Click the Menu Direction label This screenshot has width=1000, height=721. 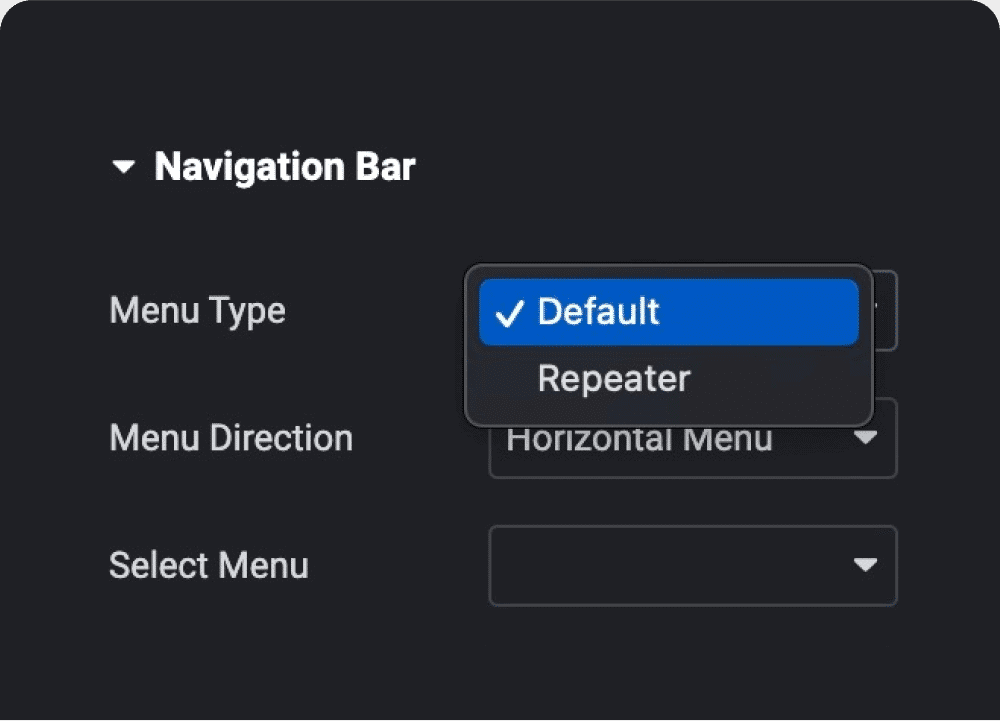(x=231, y=438)
